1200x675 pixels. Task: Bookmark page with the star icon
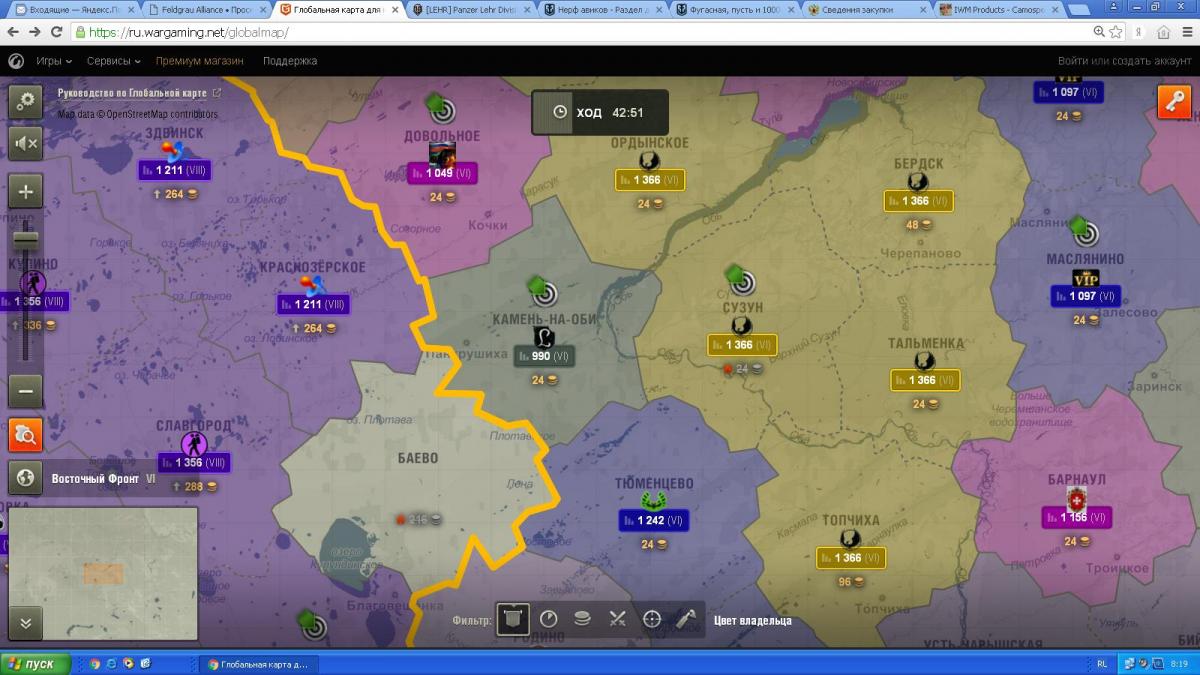point(1117,32)
